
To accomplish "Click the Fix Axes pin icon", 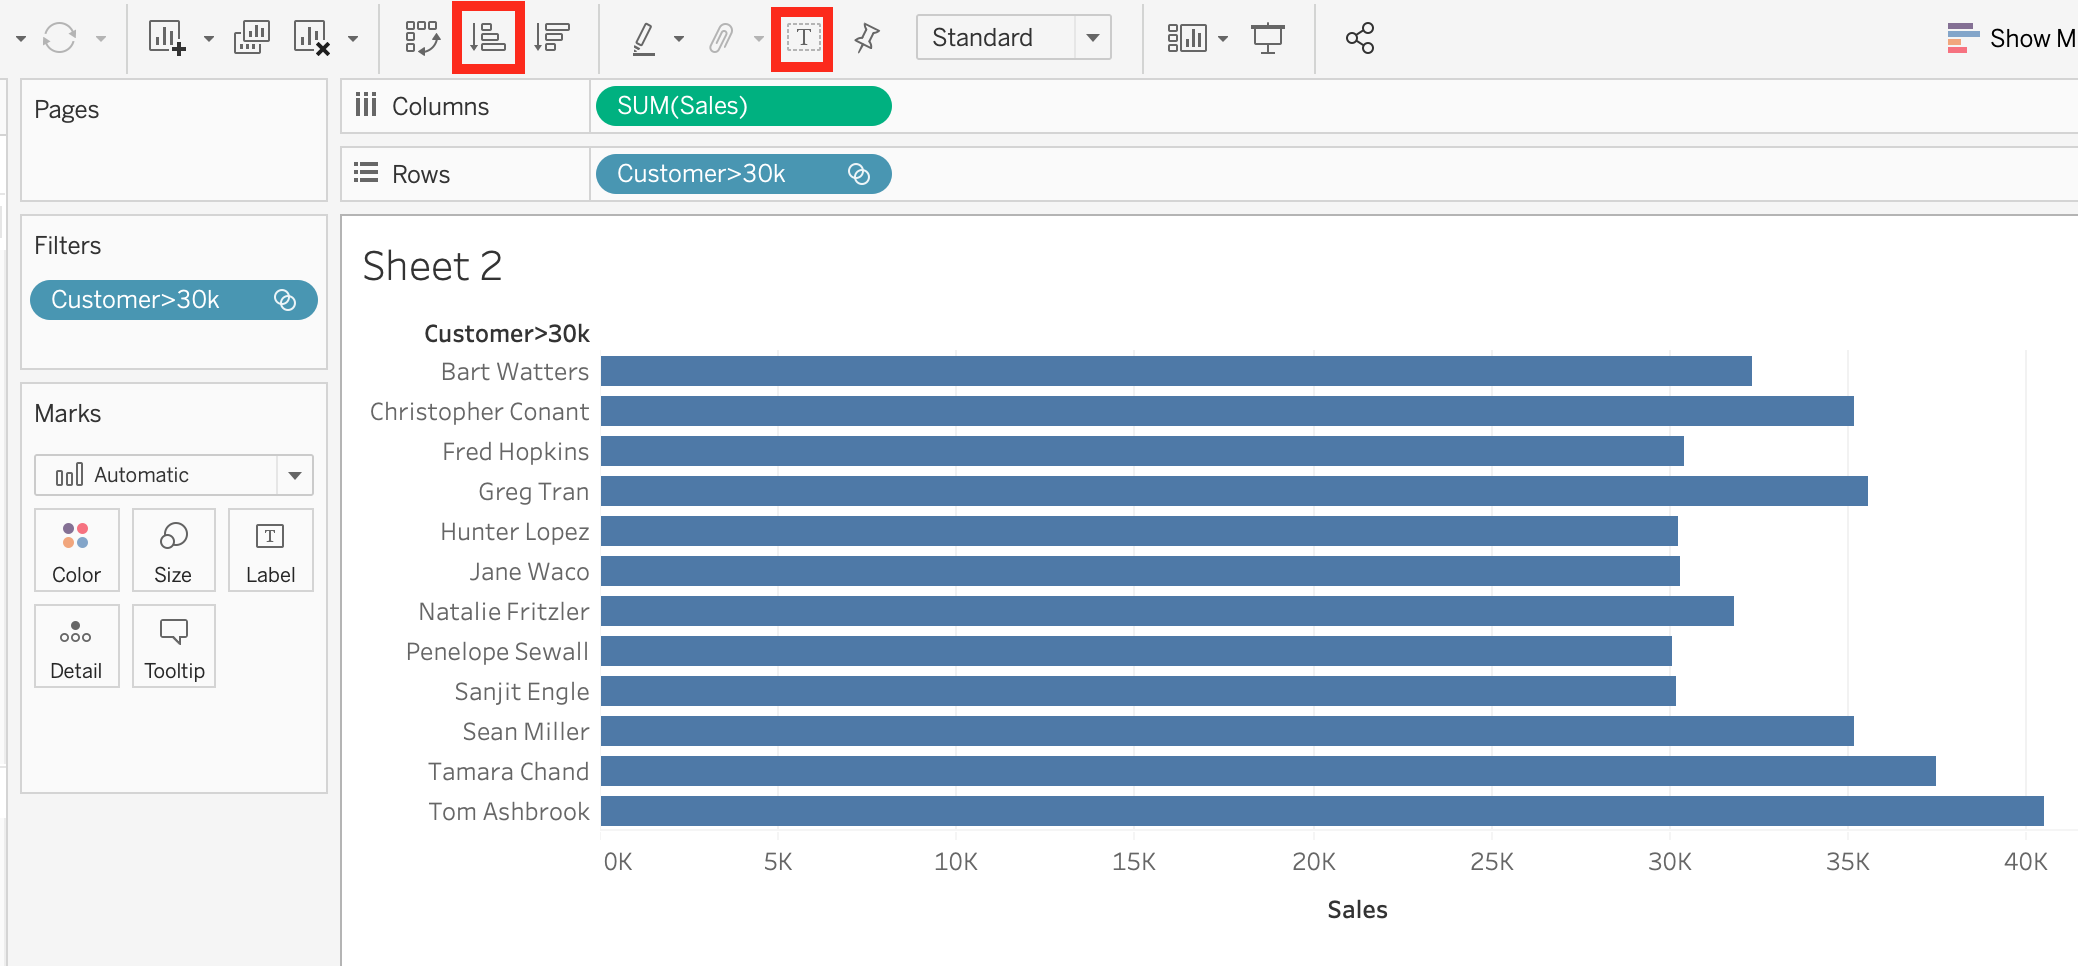I will pyautogui.click(x=866, y=38).
